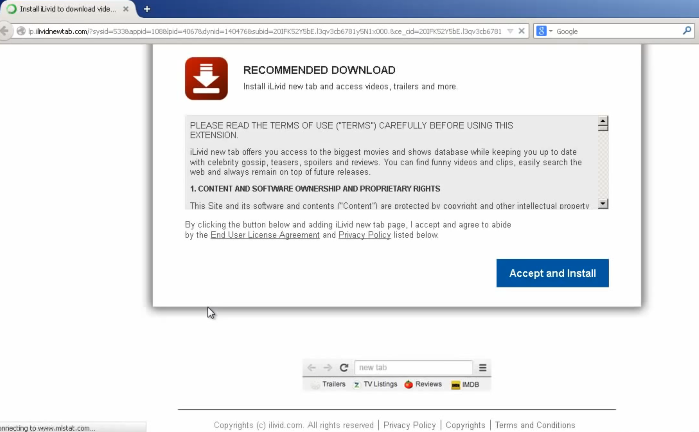
Task: Open the End User License Agreement link
Action: pos(265,235)
